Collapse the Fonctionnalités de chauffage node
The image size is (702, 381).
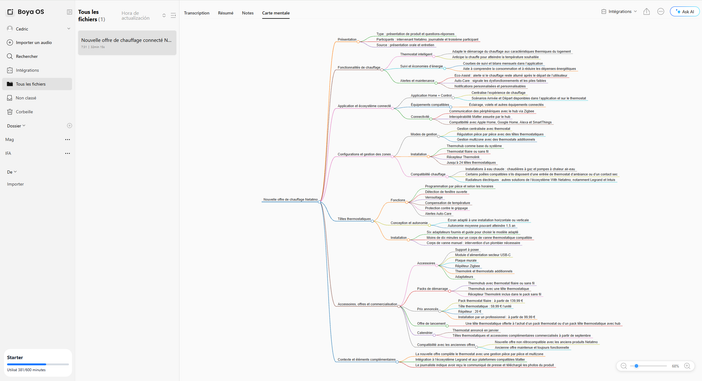click(x=382, y=69)
